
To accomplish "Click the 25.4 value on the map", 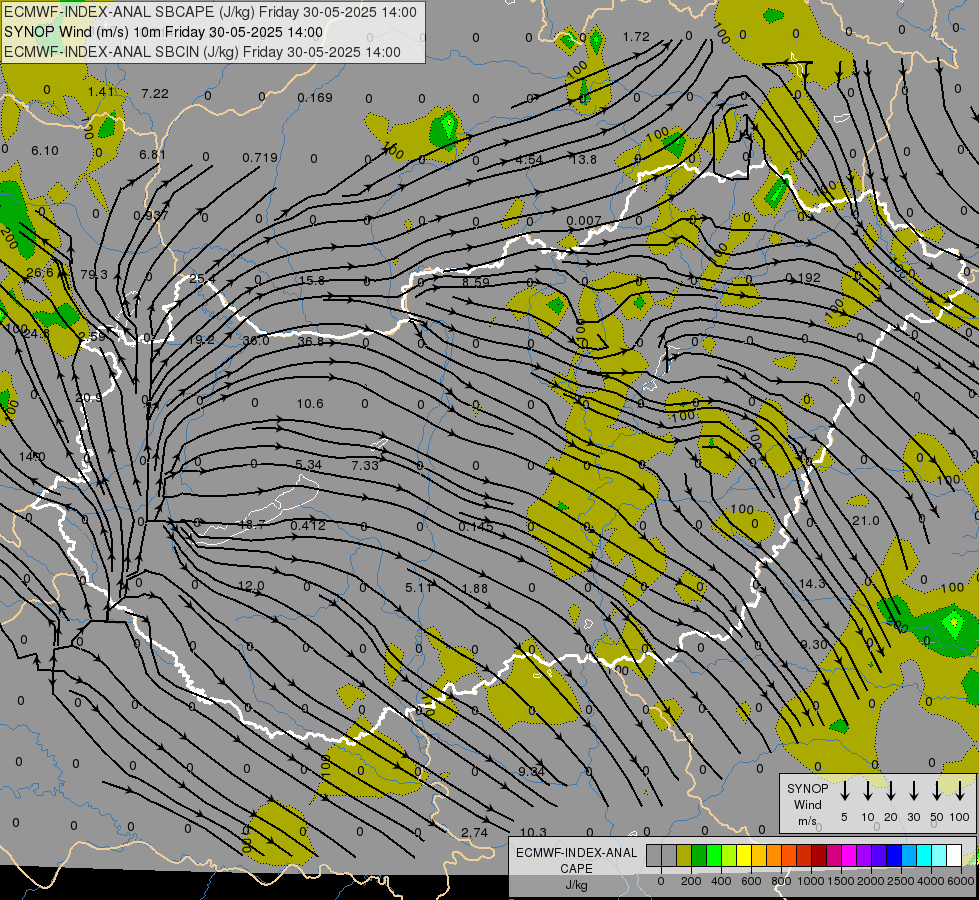I will click(202, 279).
